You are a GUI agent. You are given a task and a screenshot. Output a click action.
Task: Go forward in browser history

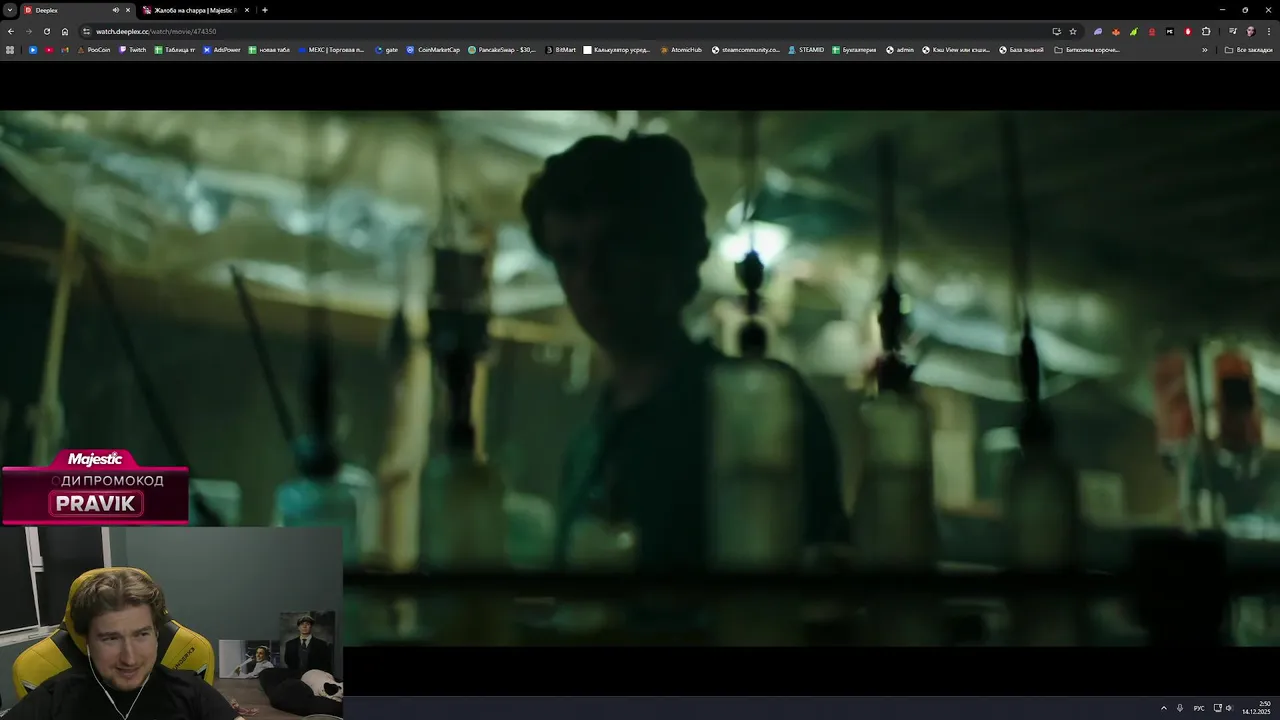click(x=28, y=31)
